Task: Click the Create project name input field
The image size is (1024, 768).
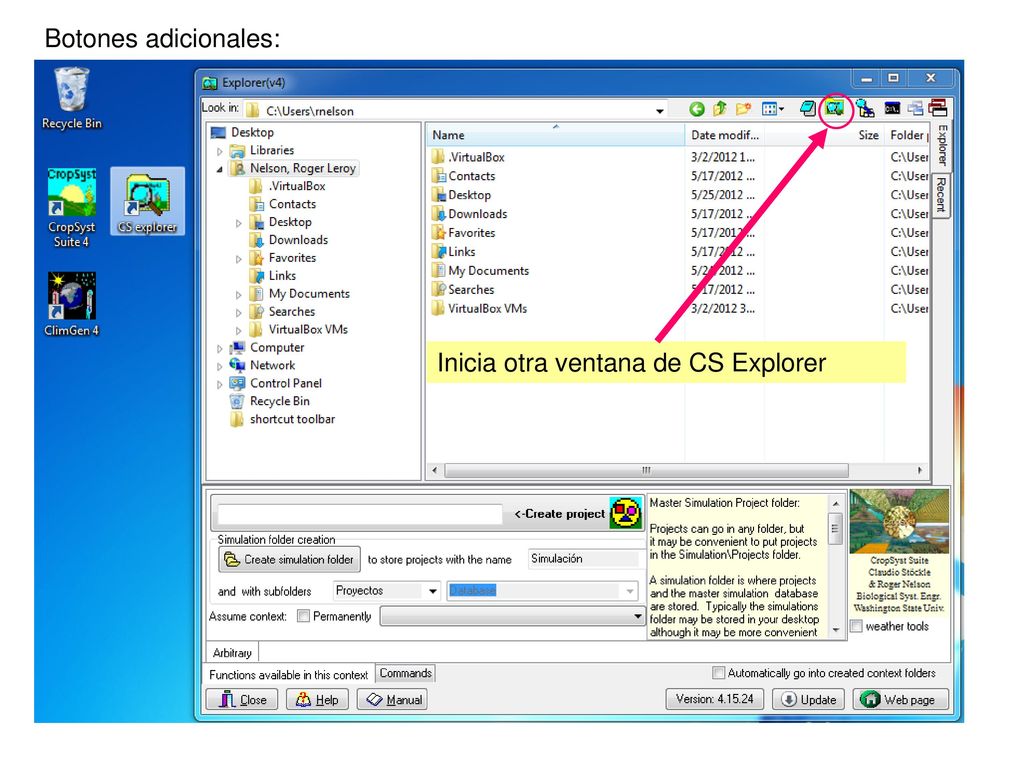Action: tap(360, 514)
